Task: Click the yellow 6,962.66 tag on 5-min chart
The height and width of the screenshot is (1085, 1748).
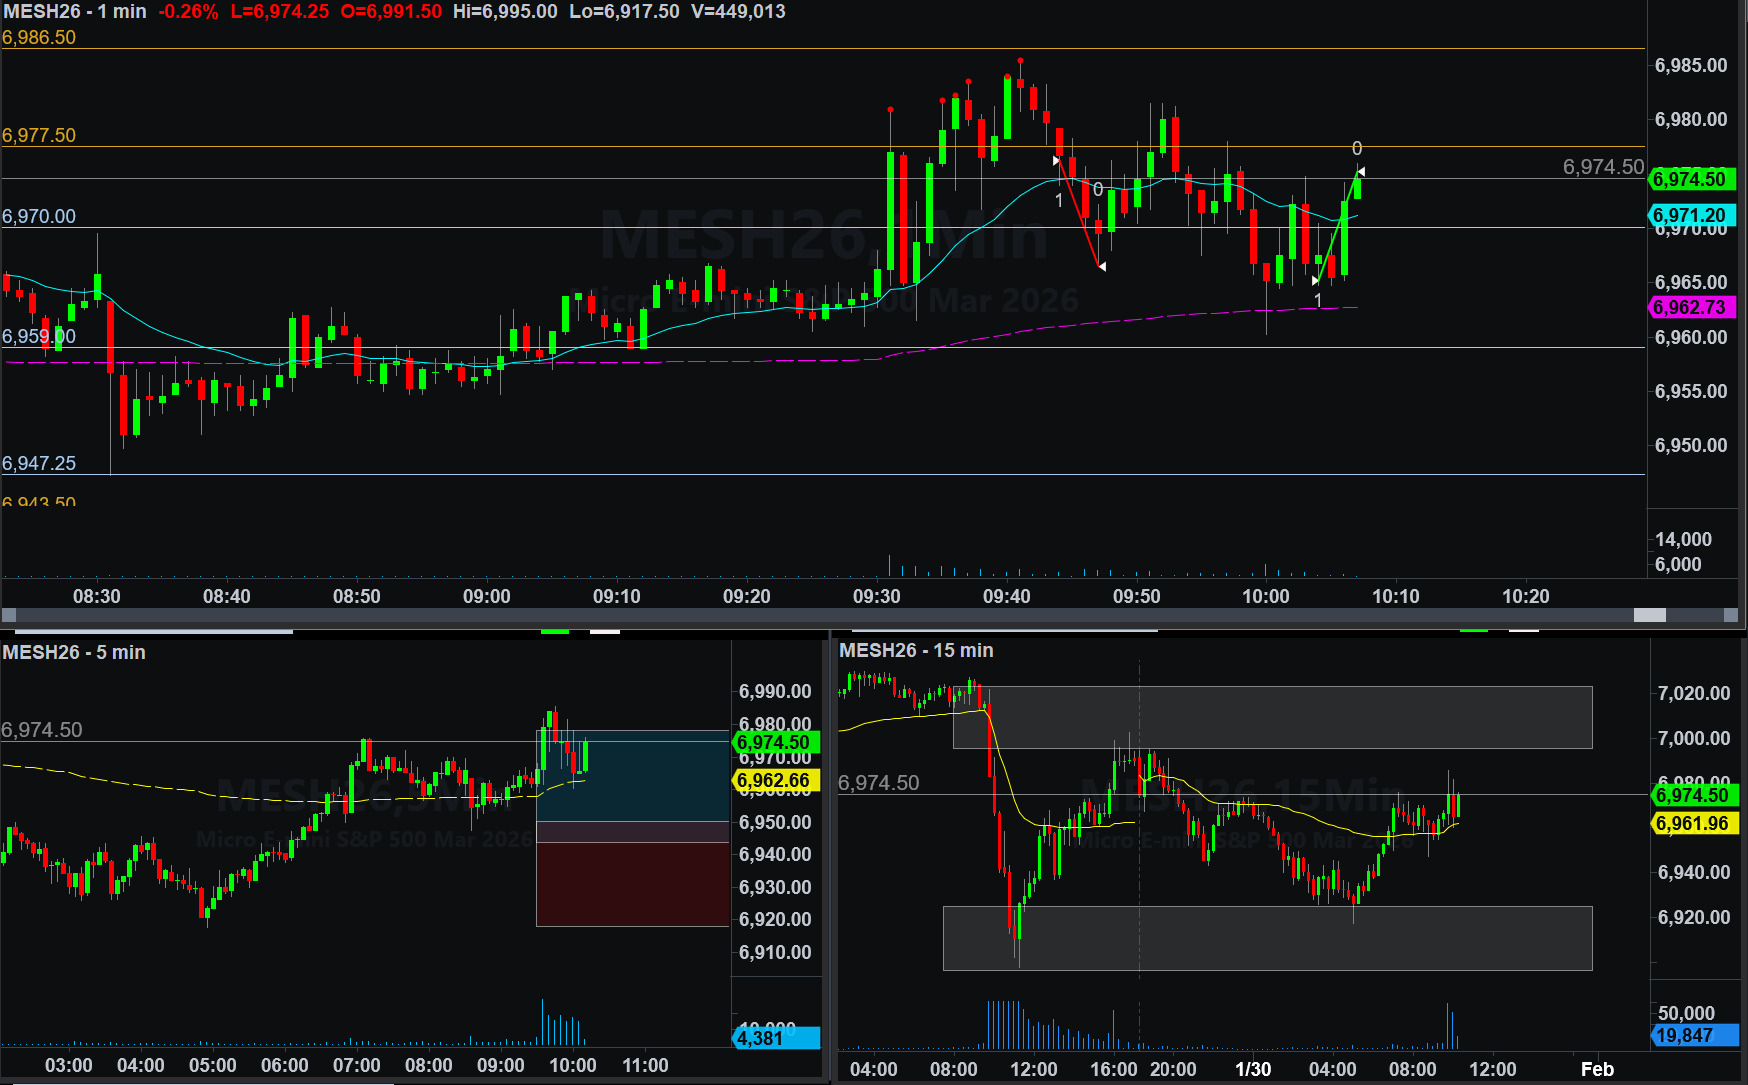Action: click(774, 780)
